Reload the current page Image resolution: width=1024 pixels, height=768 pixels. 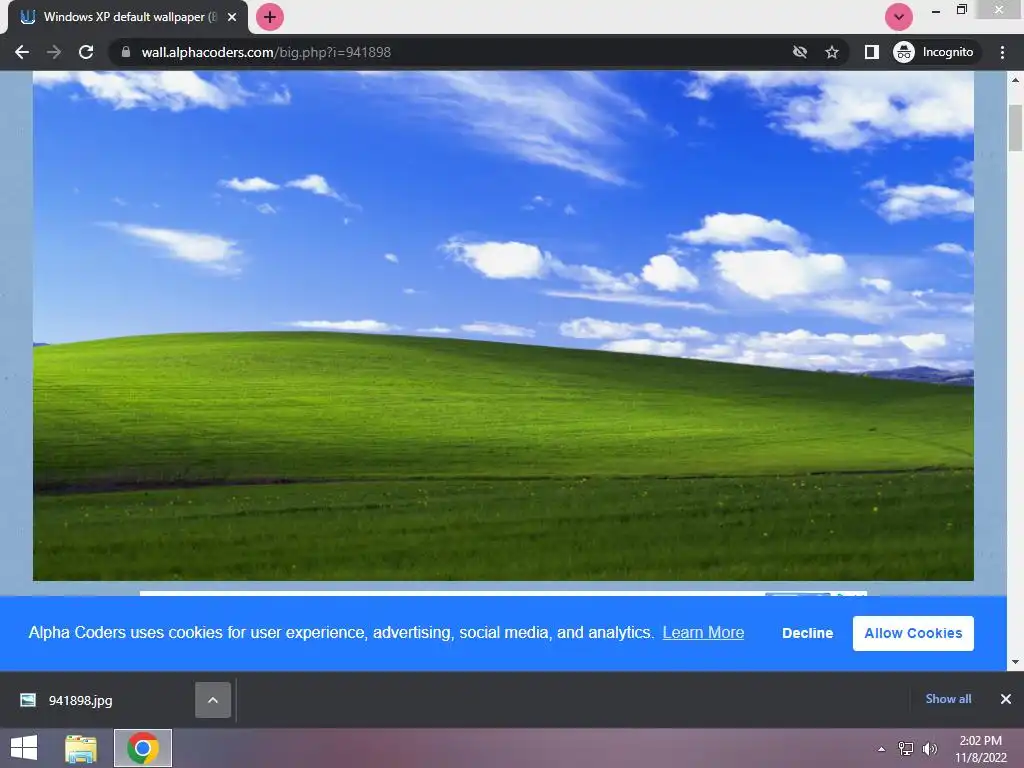pyautogui.click(x=86, y=52)
